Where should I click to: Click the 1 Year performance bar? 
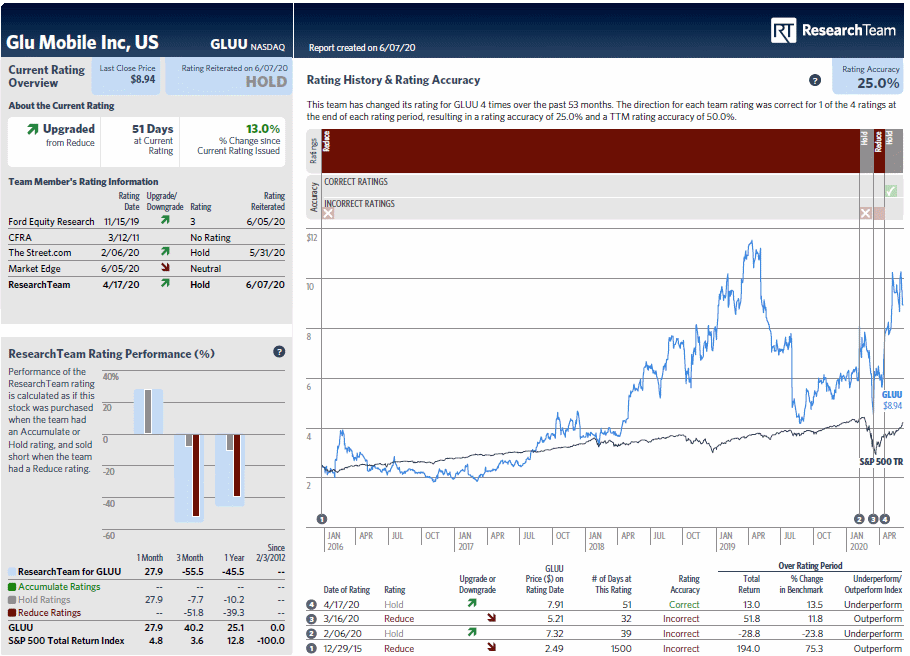click(x=230, y=470)
